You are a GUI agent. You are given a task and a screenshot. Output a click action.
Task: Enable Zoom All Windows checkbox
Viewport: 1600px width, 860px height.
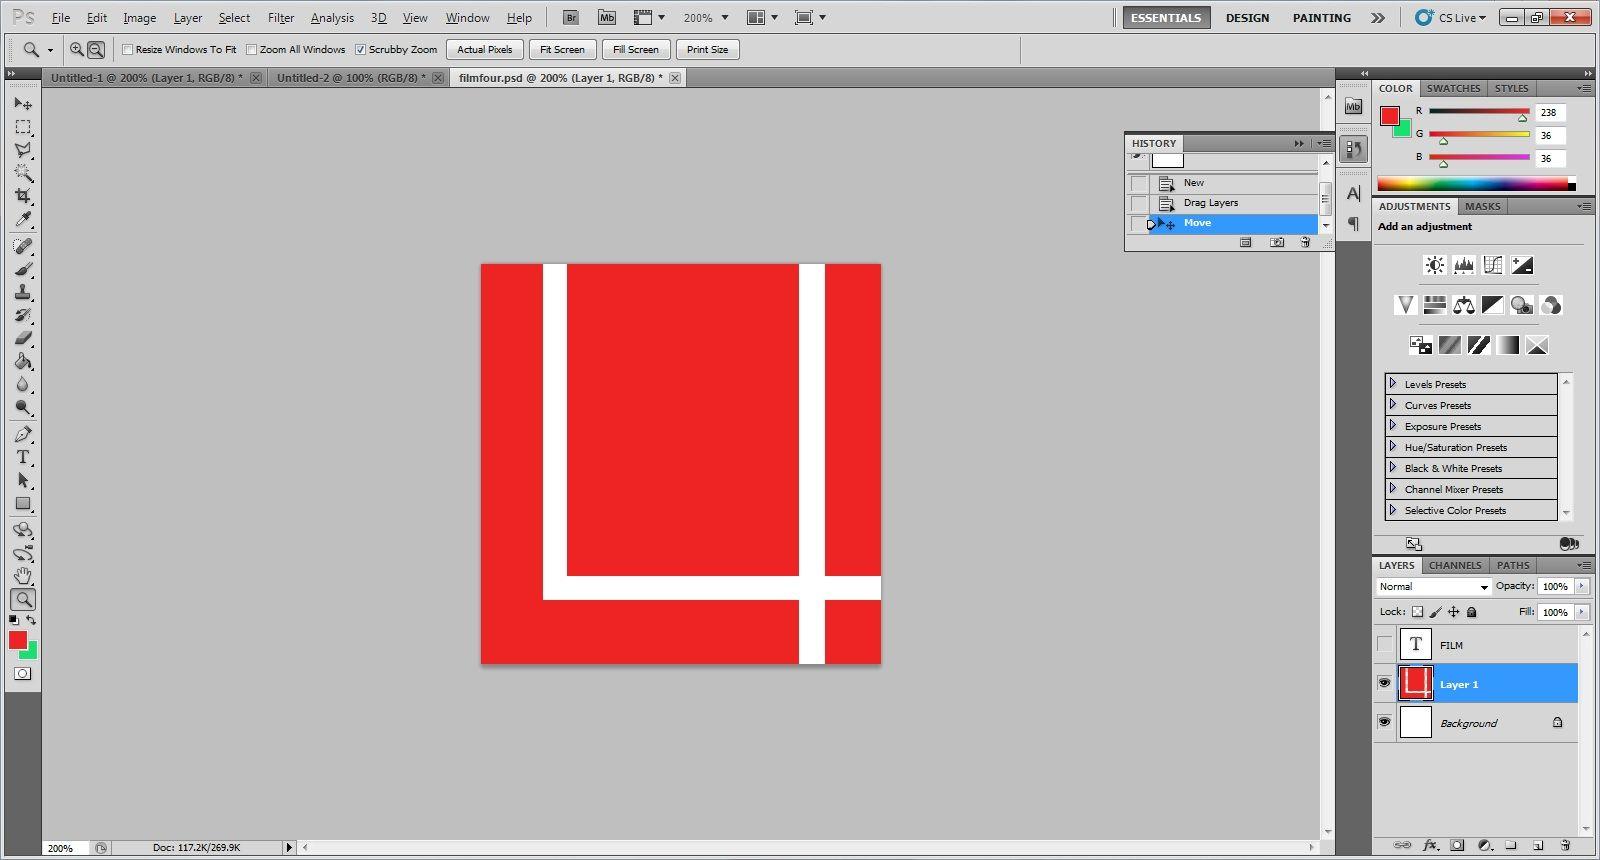[x=252, y=49]
